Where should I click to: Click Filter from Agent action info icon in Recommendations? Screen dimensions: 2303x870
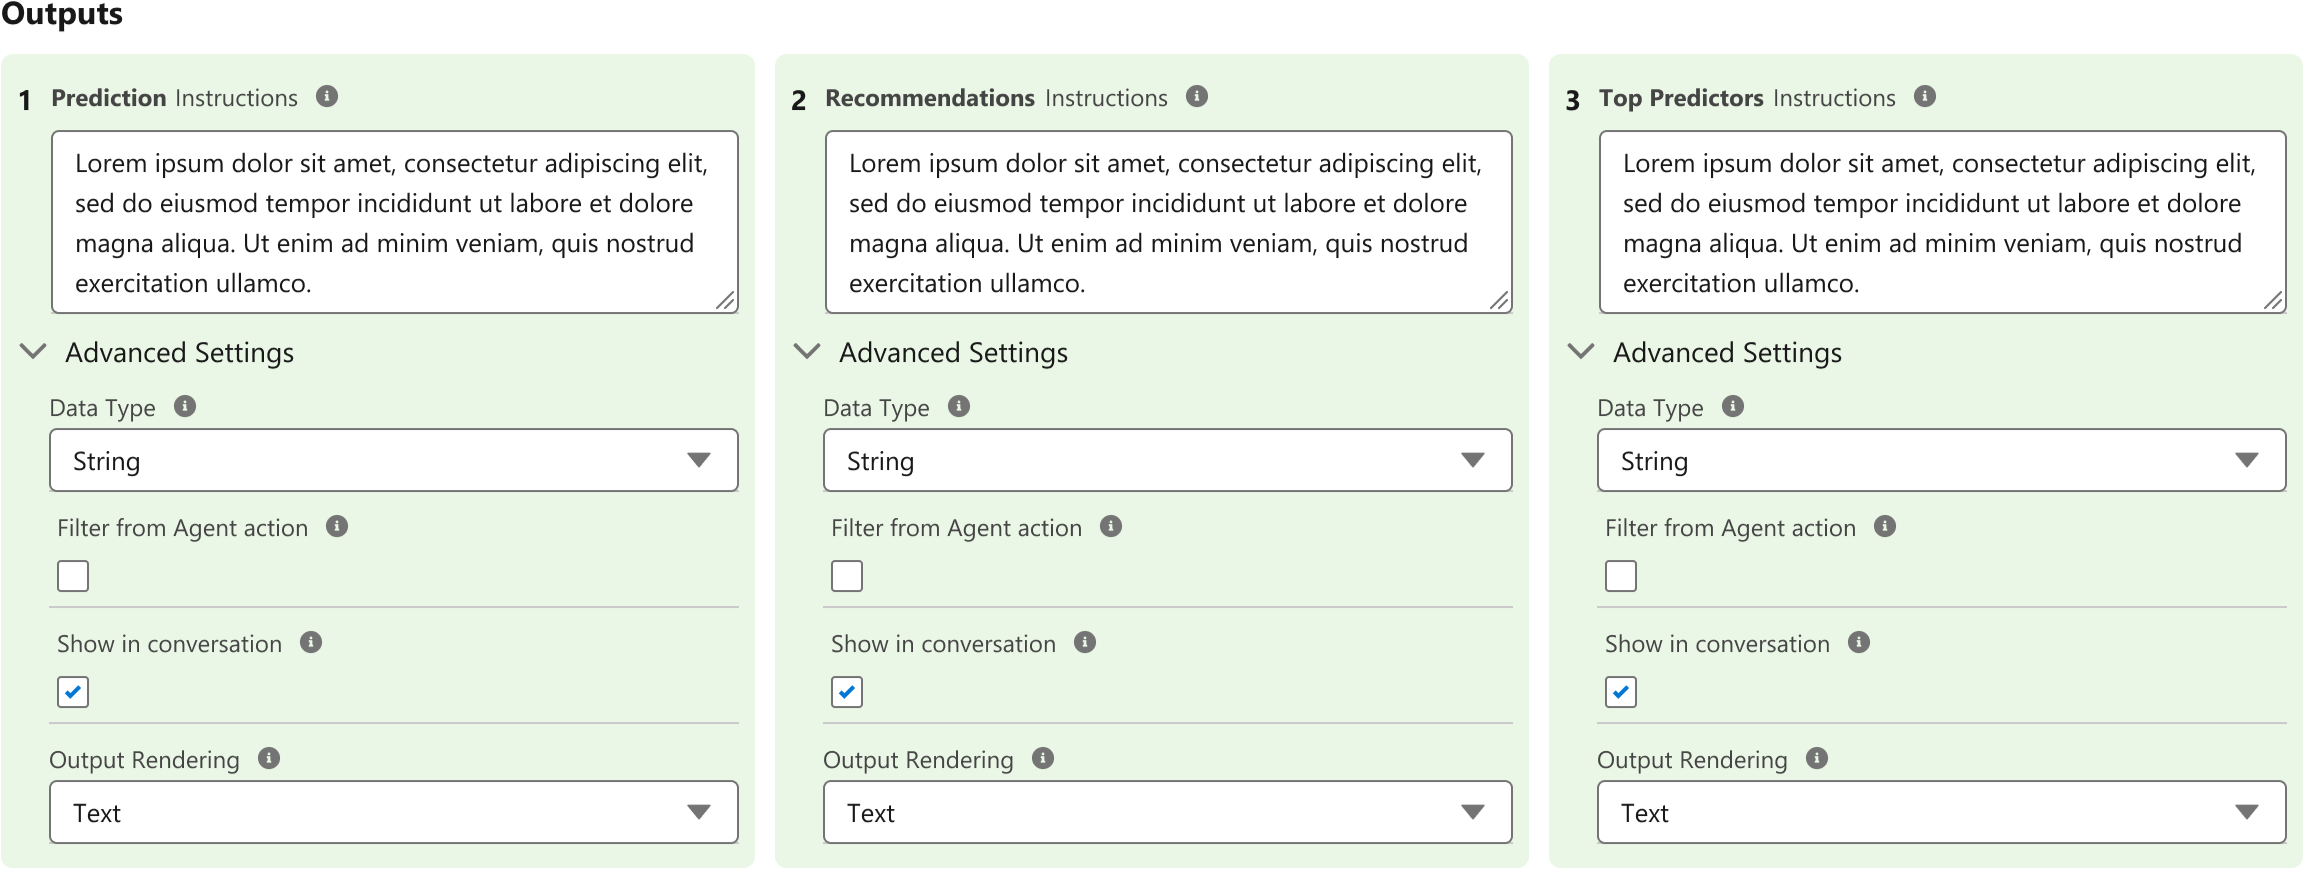1111,527
